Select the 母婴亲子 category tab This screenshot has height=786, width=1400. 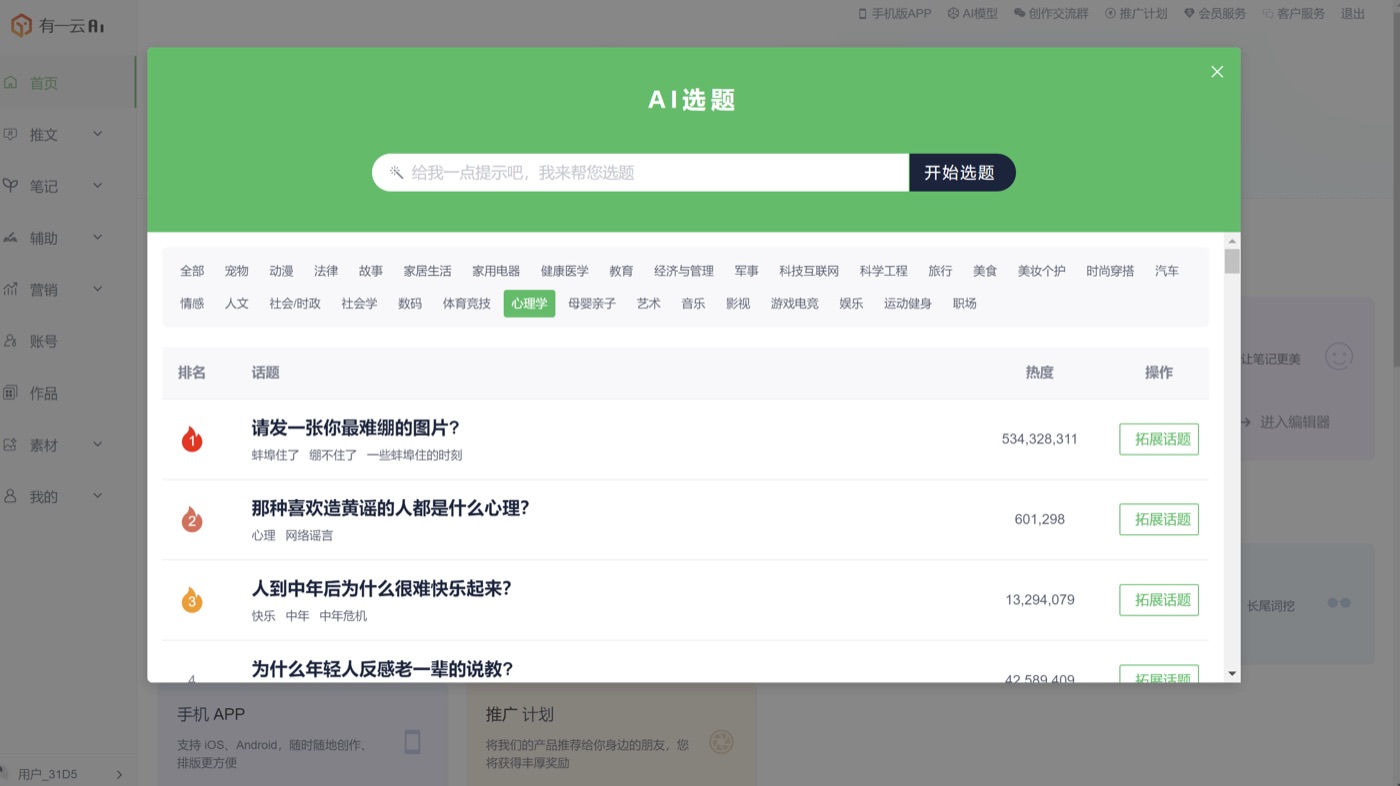coord(592,303)
